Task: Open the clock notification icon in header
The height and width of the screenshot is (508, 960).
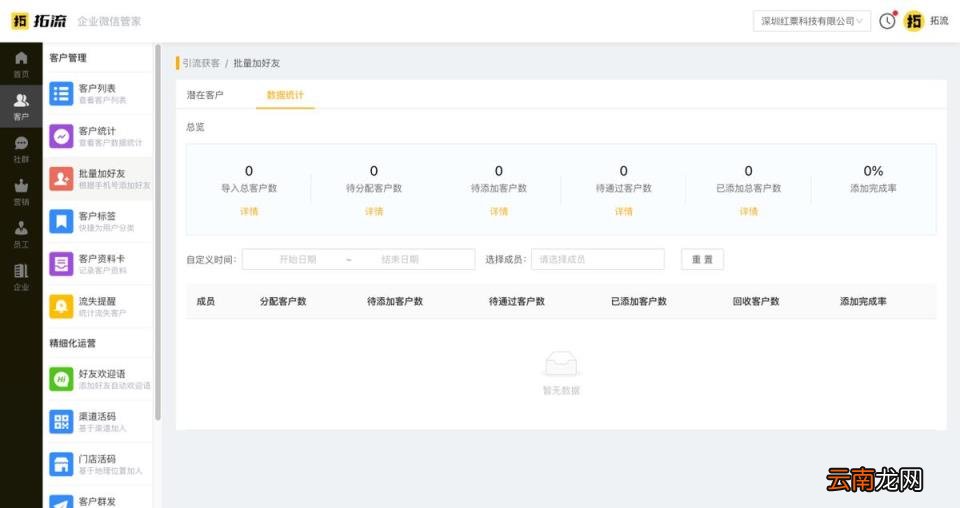Action: (887, 21)
